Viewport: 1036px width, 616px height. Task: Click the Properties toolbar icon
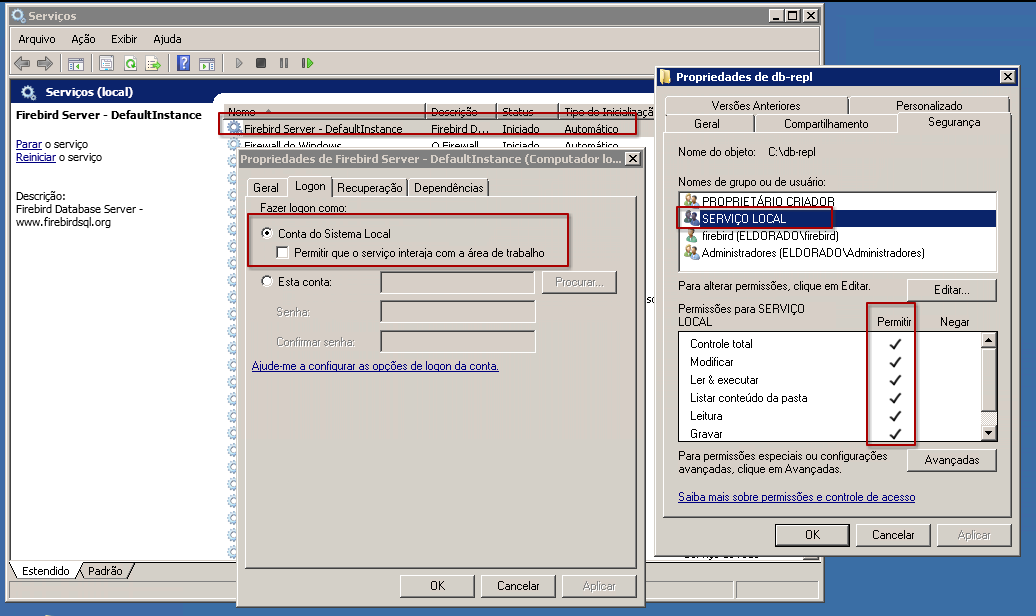click(x=107, y=62)
